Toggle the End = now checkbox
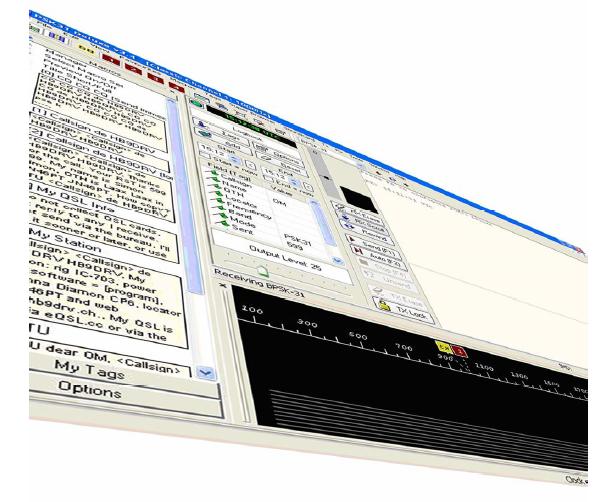 click(268, 178)
